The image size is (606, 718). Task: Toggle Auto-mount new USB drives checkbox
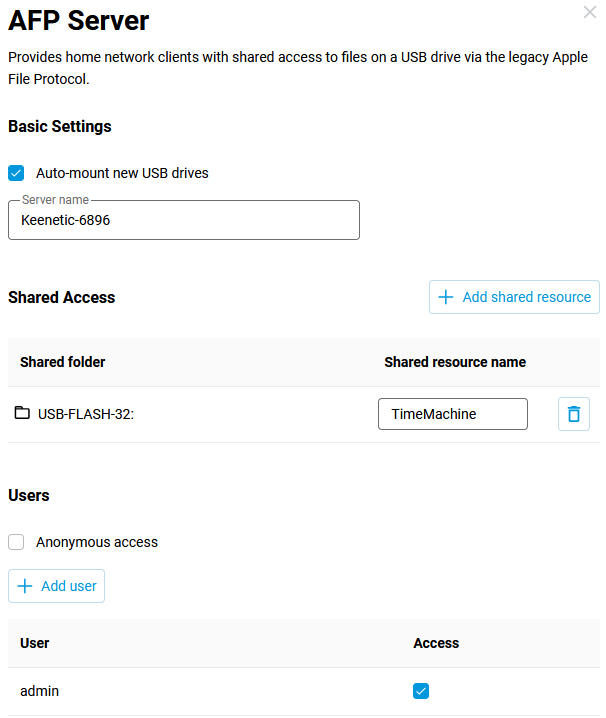(16, 173)
